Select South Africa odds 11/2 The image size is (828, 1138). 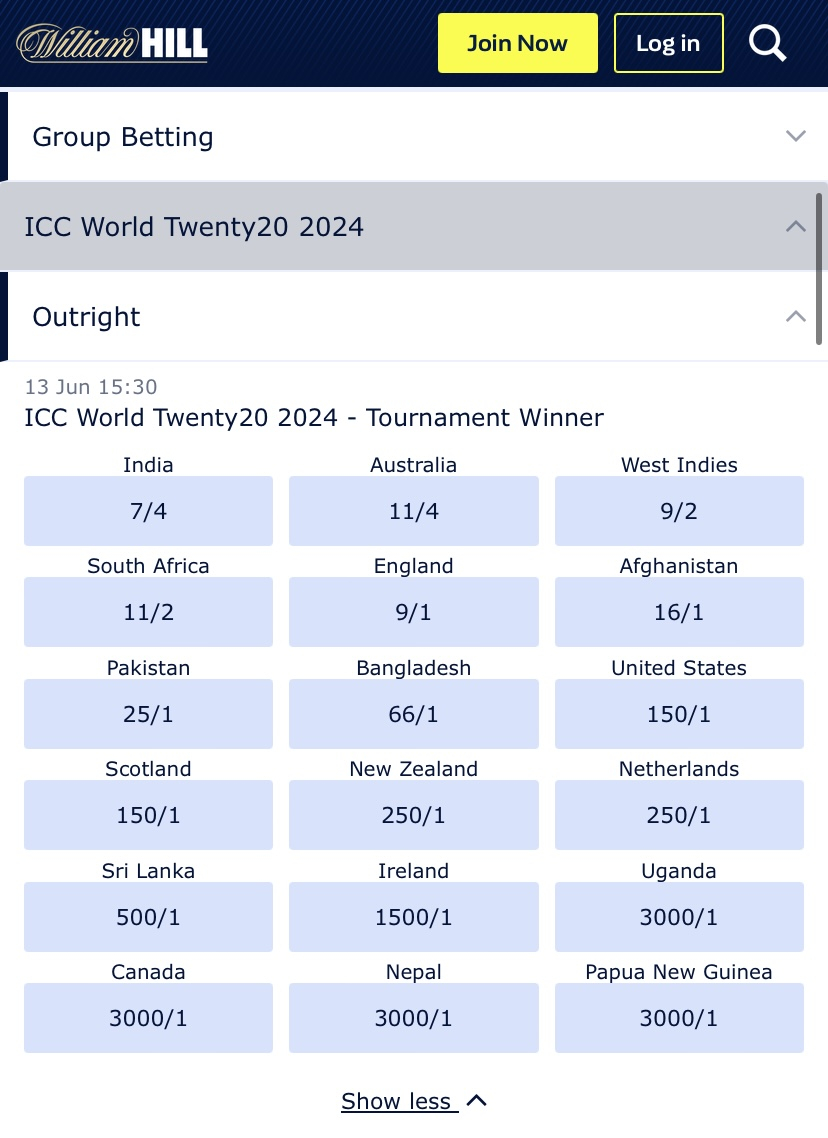click(148, 612)
